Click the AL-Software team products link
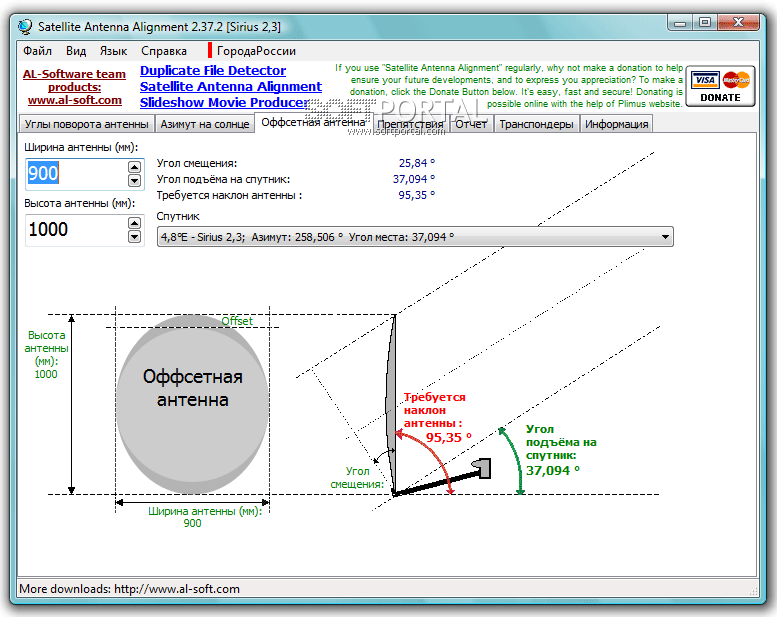This screenshot has width=777, height=617. click(74, 80)
